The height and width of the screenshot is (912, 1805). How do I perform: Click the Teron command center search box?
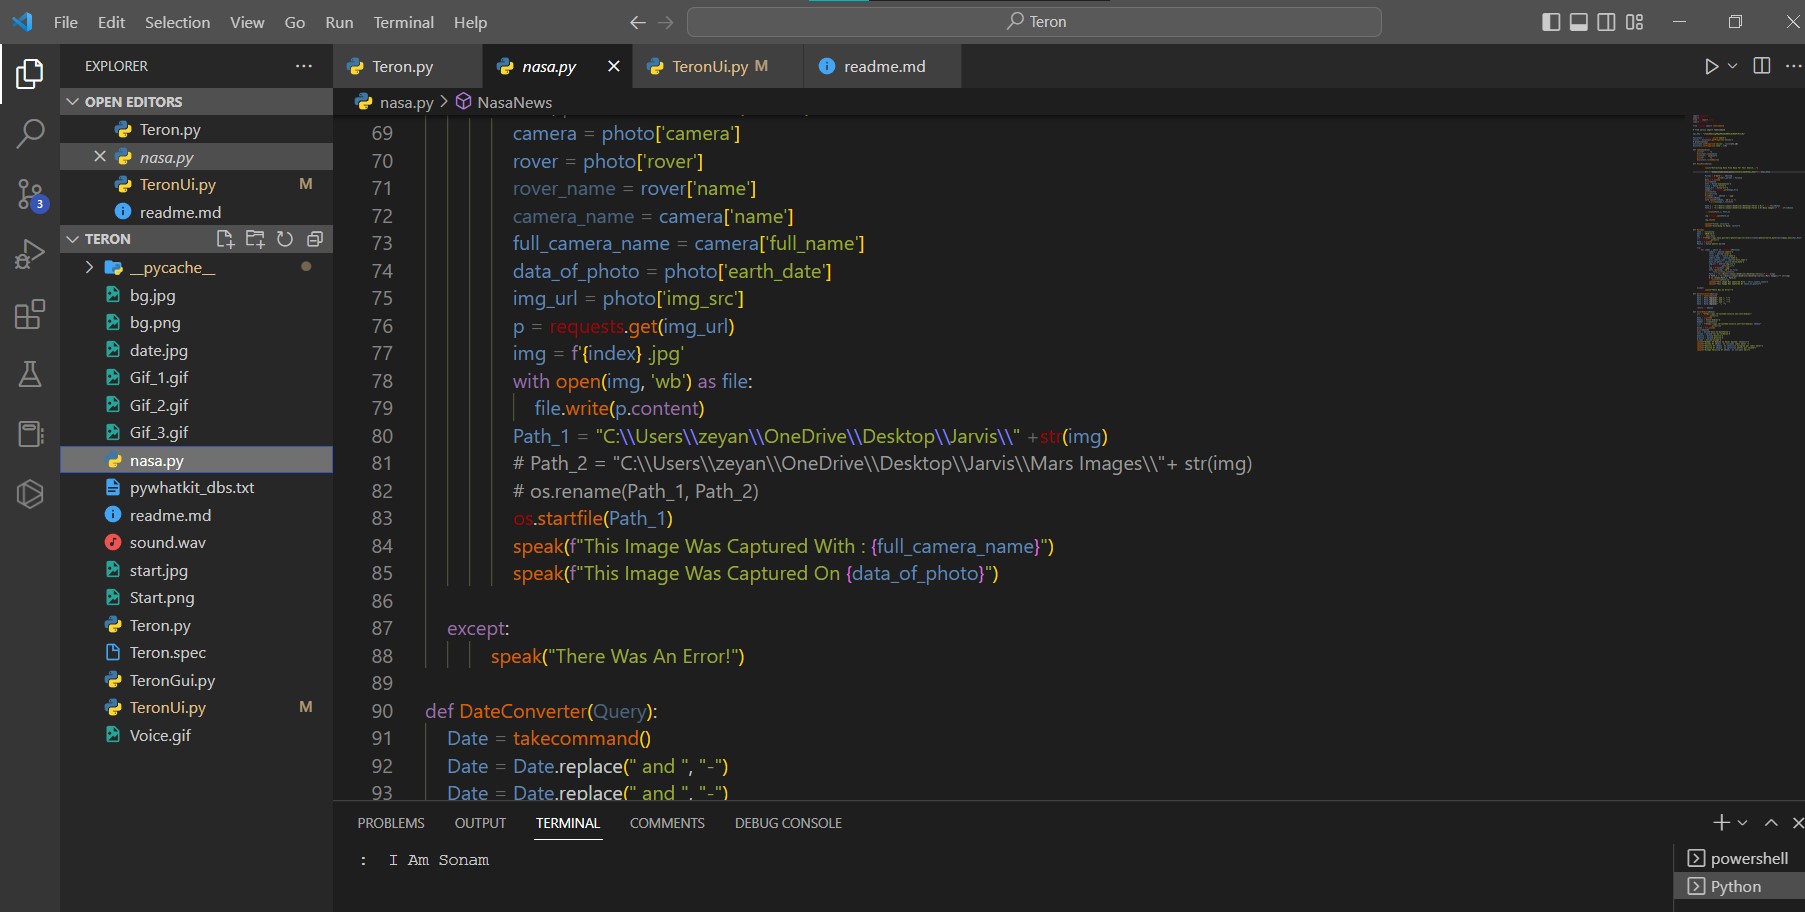coord(1034,22)
